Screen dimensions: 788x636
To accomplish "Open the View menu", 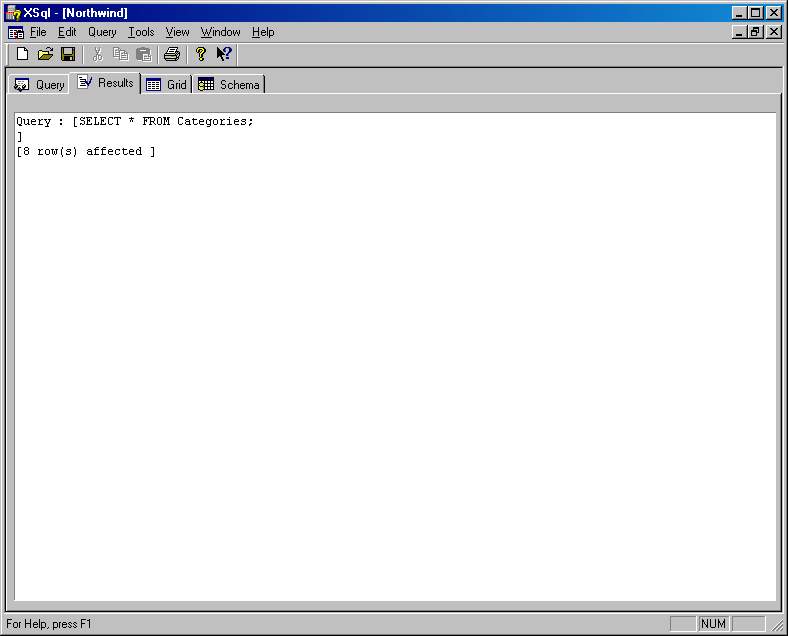I will [x=177, y=32].
